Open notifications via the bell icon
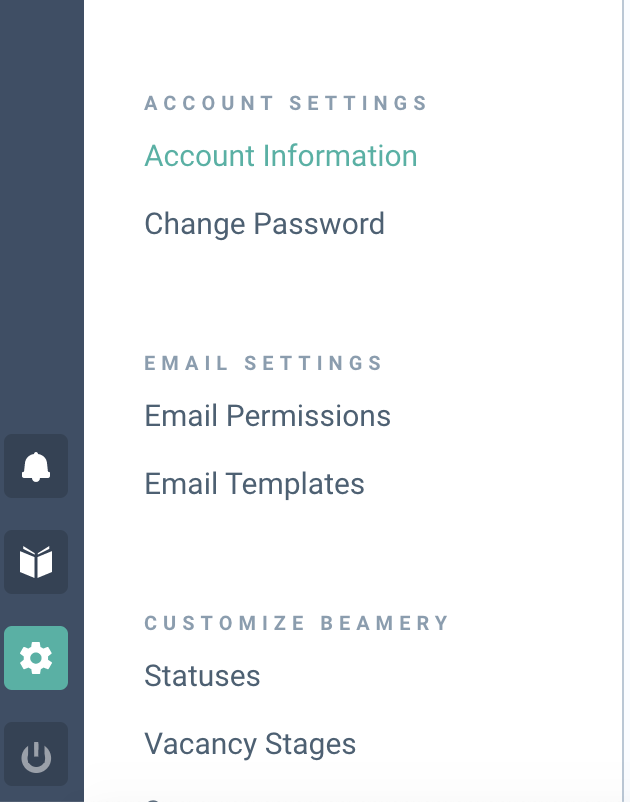This screenshot has width=630, height=802. 36,466
